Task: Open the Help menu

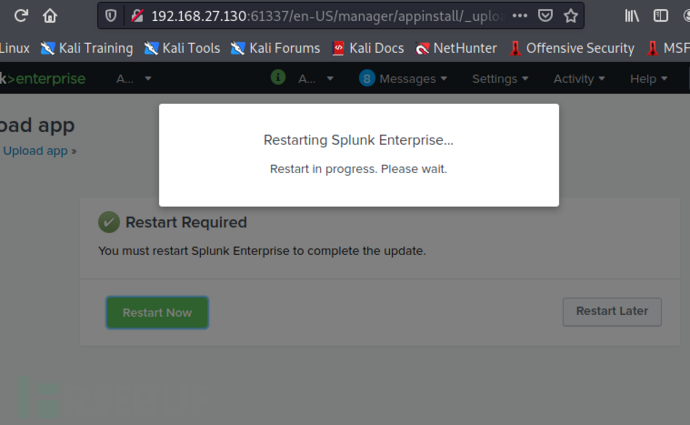Action: [649, 79]
